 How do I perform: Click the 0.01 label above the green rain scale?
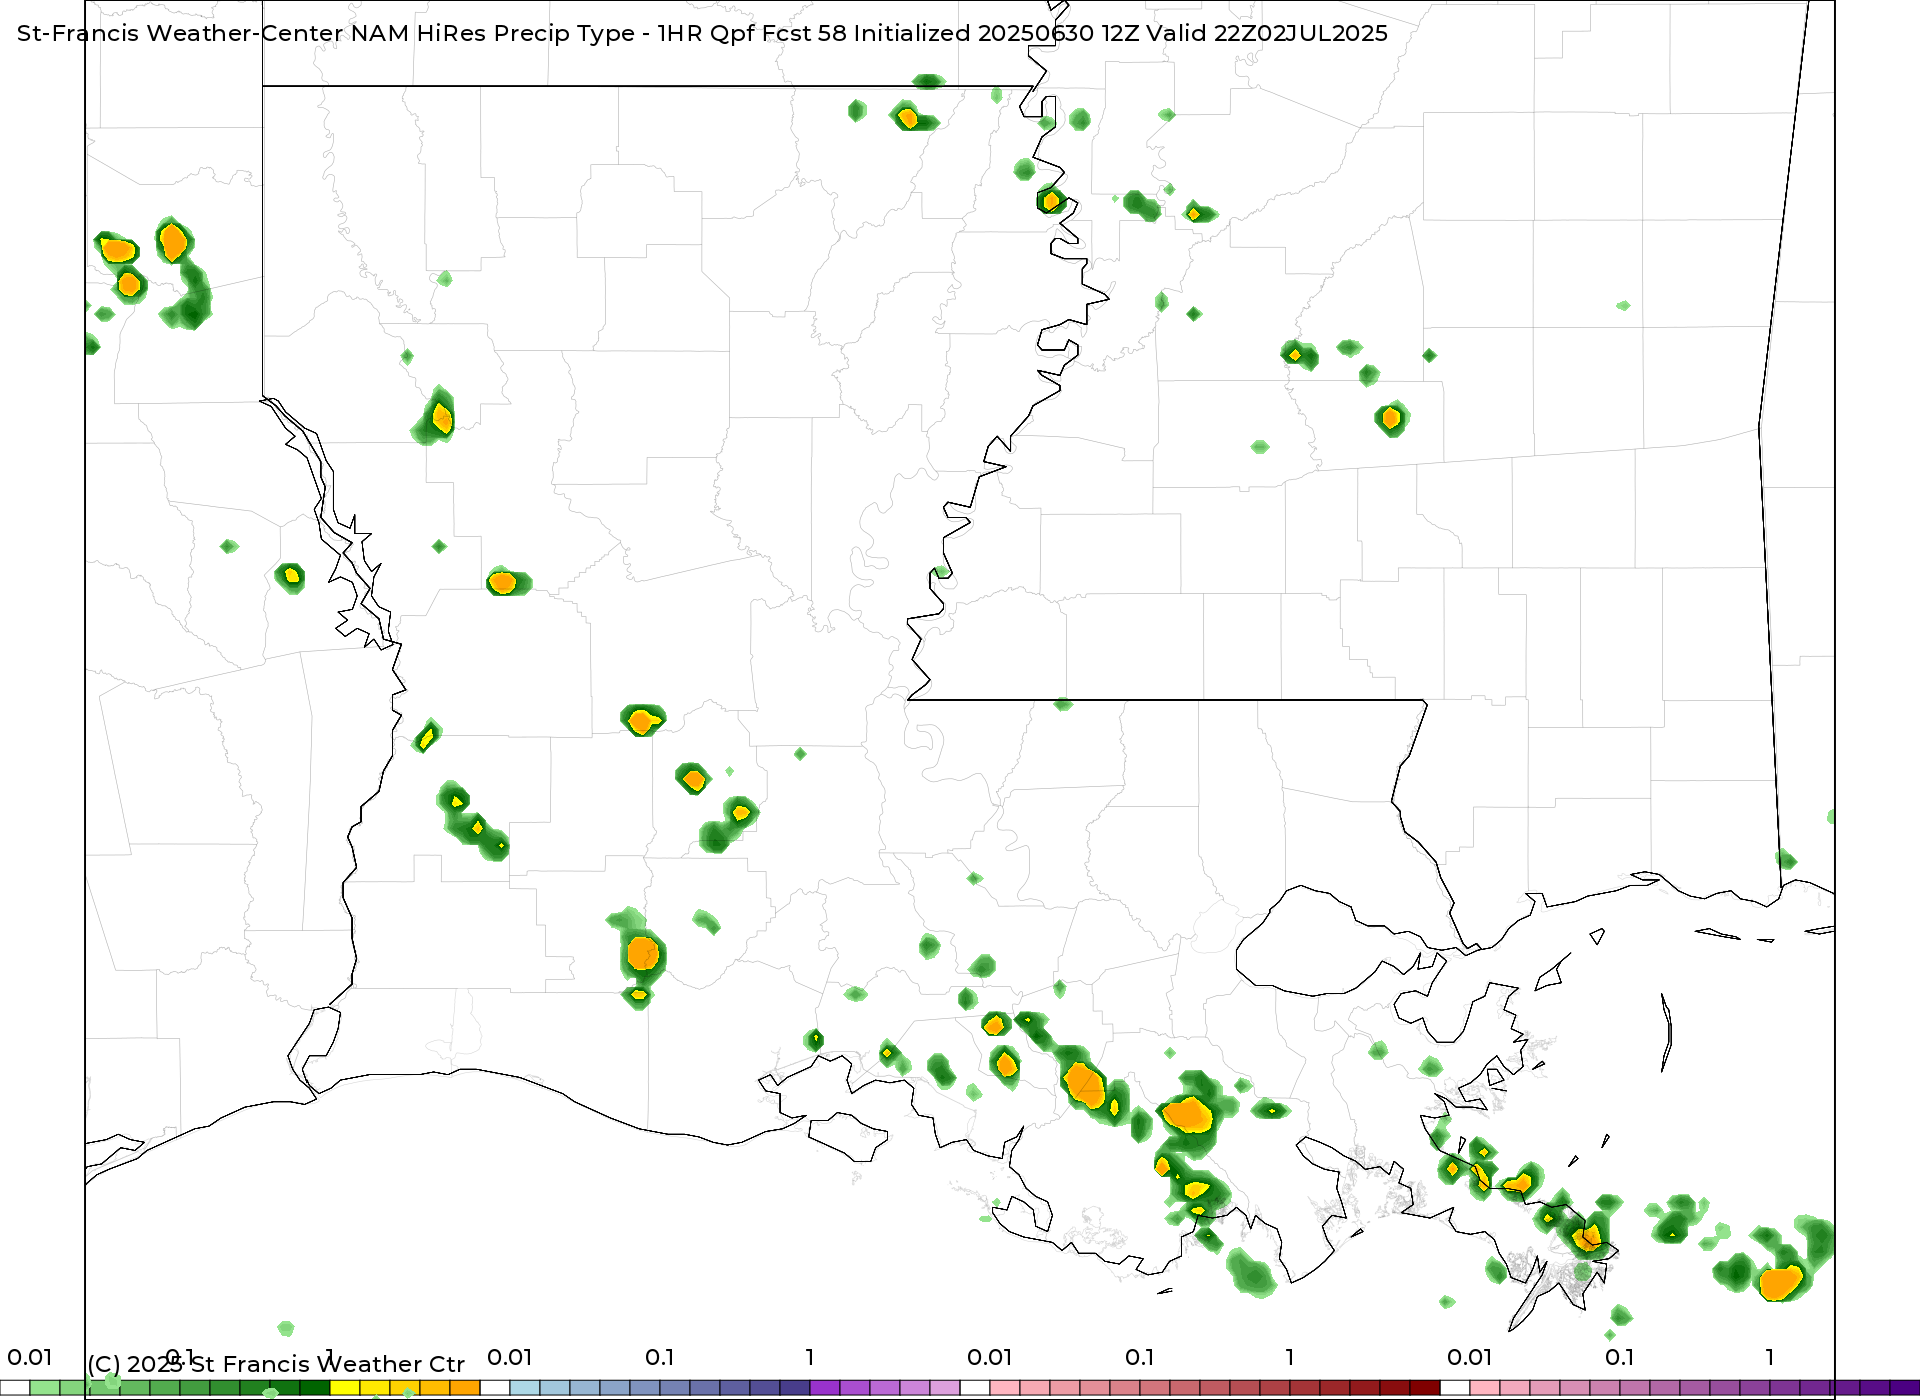click(x=30, y=1357)
